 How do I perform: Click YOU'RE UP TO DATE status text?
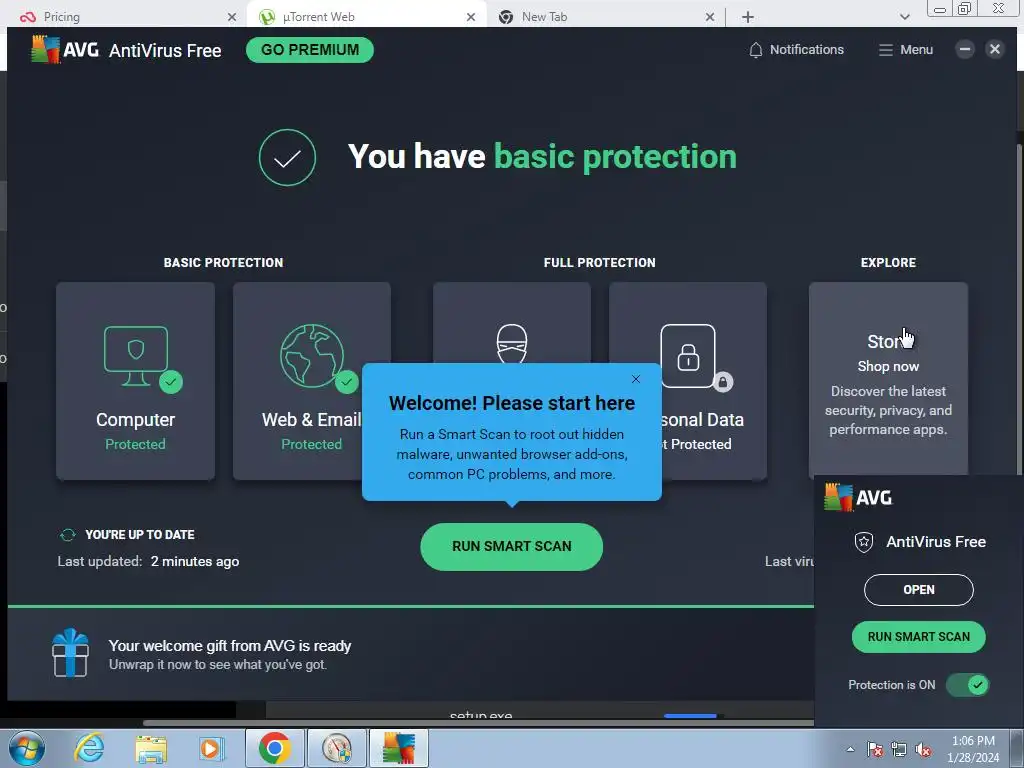(140, 535)
